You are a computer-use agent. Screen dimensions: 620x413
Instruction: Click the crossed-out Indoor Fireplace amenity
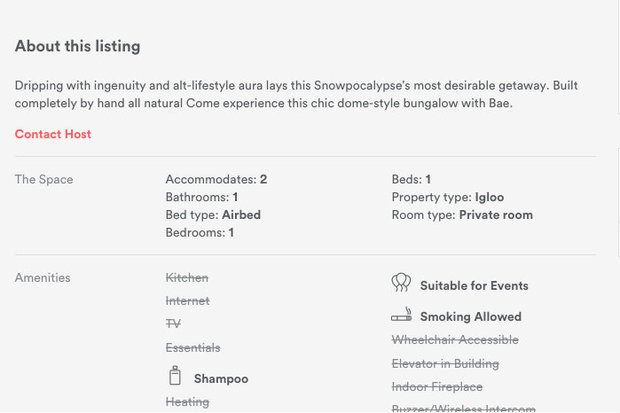click(x=437, y=387)
